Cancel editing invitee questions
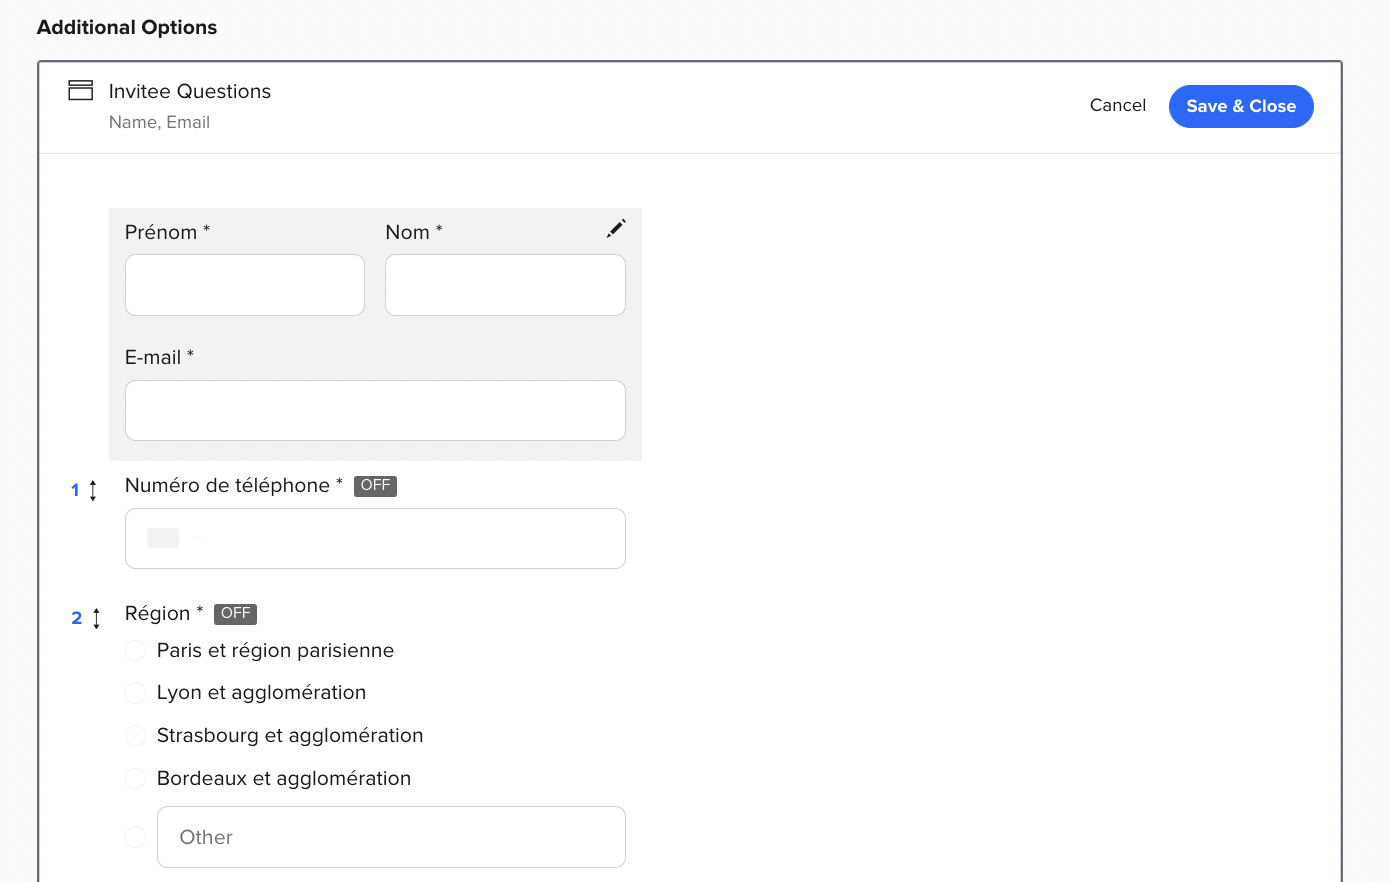 1117,105
